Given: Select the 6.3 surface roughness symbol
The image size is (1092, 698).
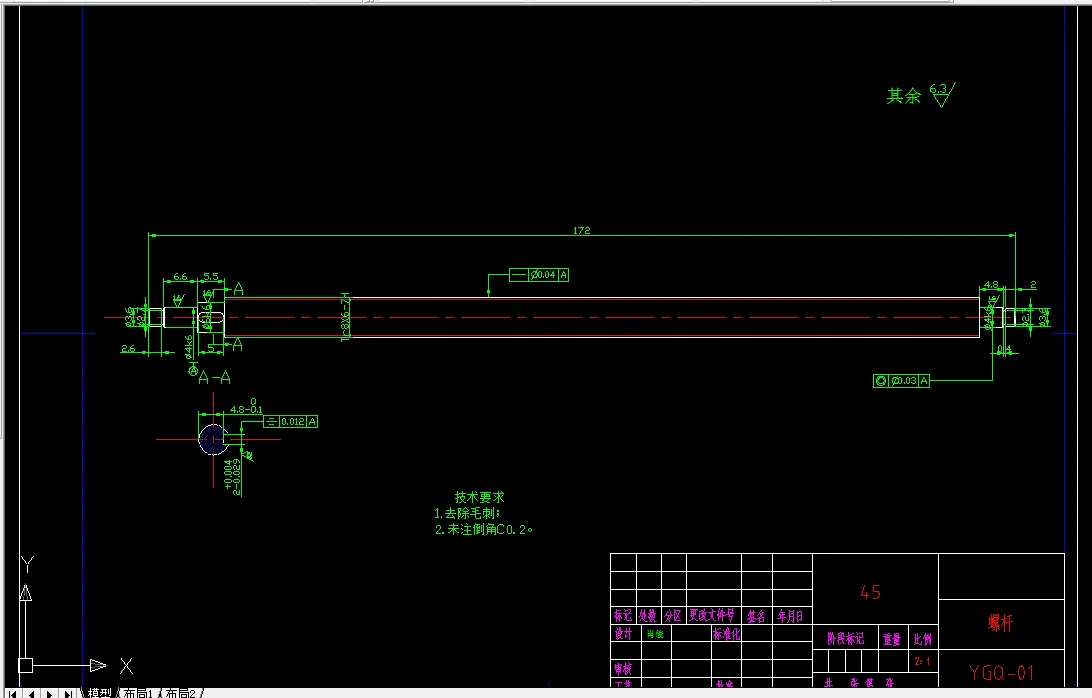Looking at the screenshot, I should [942, 95].
